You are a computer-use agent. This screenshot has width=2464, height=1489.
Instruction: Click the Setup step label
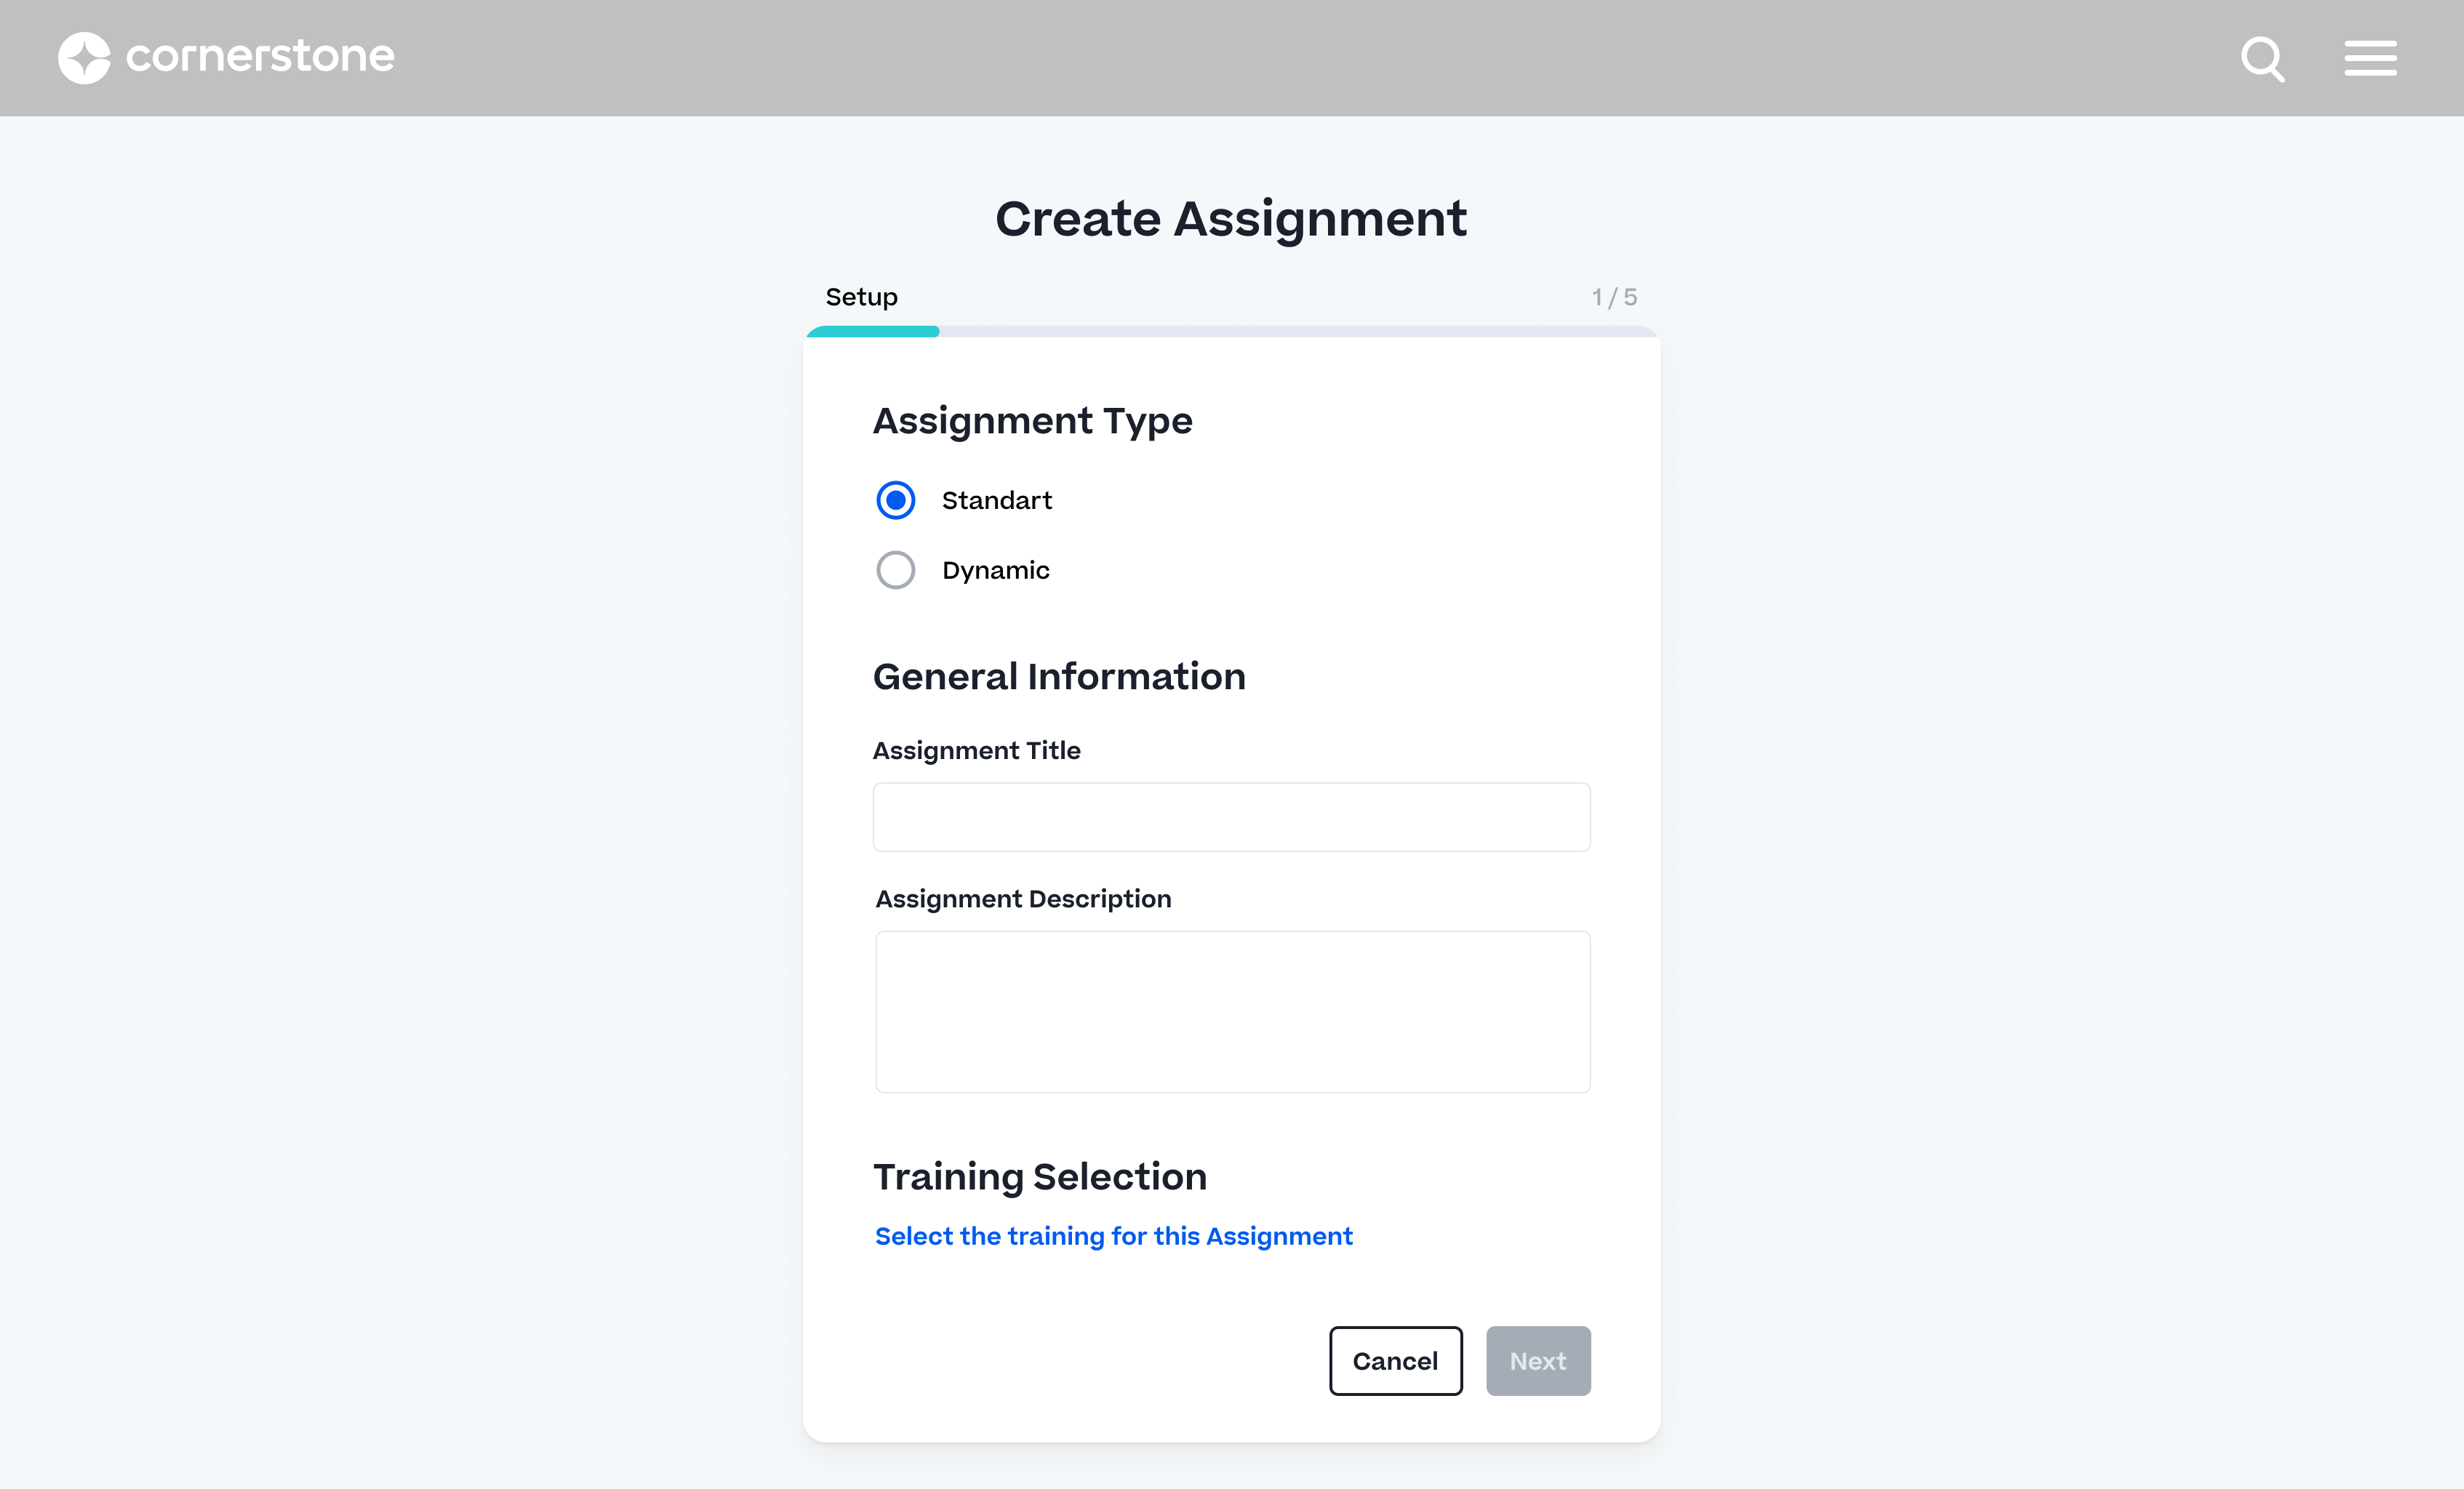tap(861, 297)
